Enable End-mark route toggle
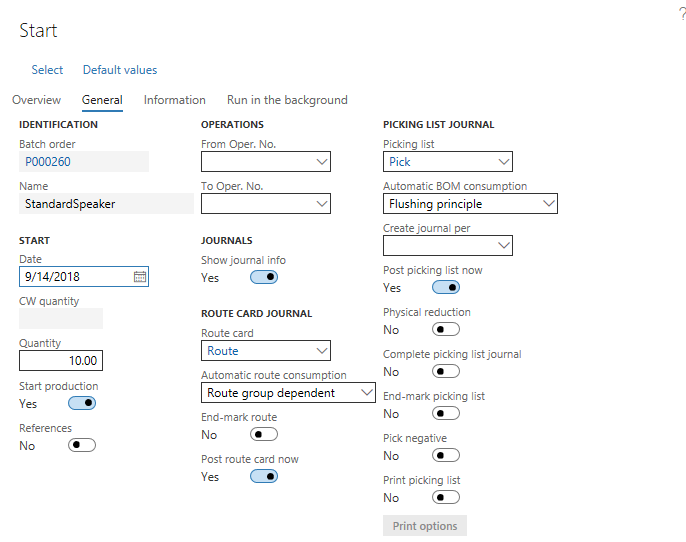Viewport: 686px width, 542px height. [264, 434]
